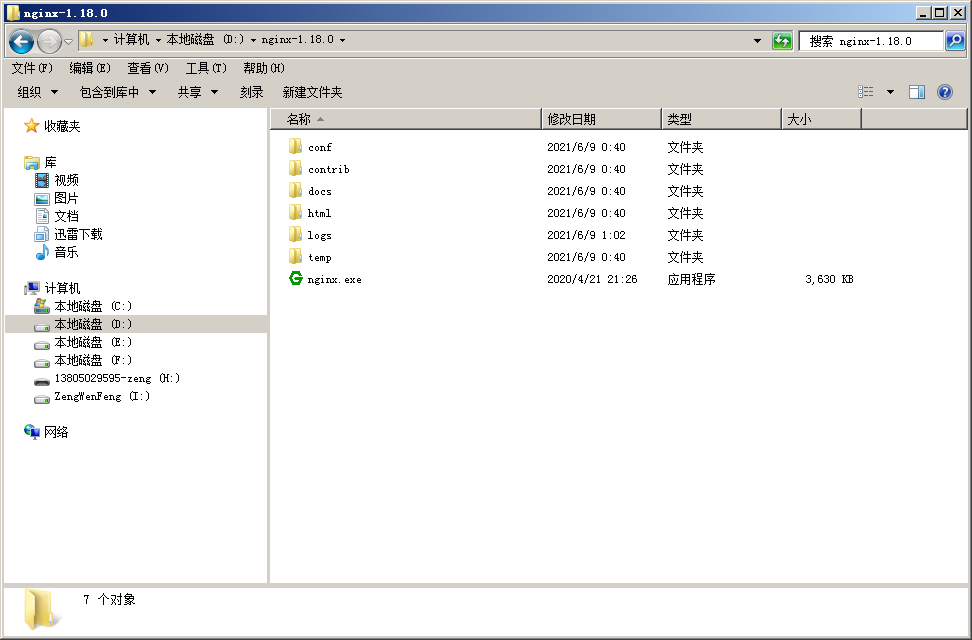Select the contrib folder icon
The width and height of the screenshot is (972, 640).
coord(296,168)
